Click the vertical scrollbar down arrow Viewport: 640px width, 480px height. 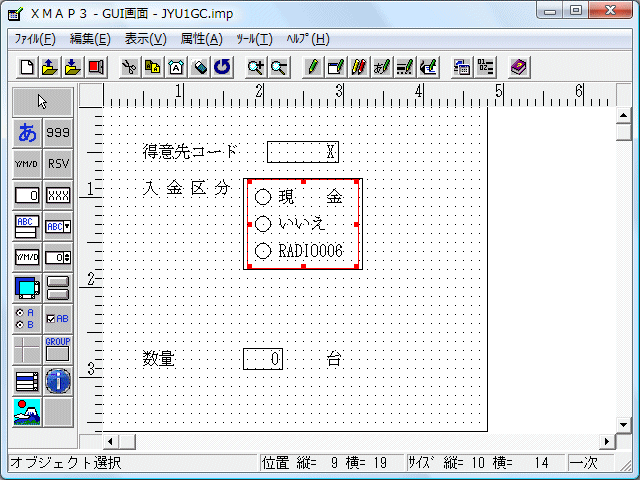pos(623,424)
